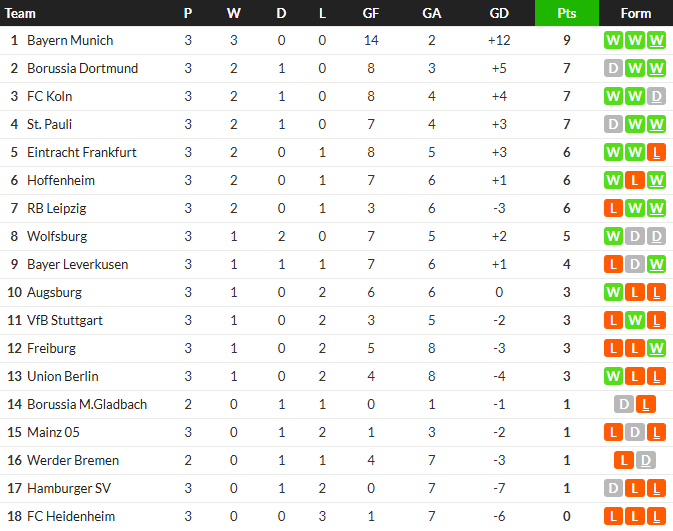Click the Form column header
673x531 pixels.
(x=636, y=13)
